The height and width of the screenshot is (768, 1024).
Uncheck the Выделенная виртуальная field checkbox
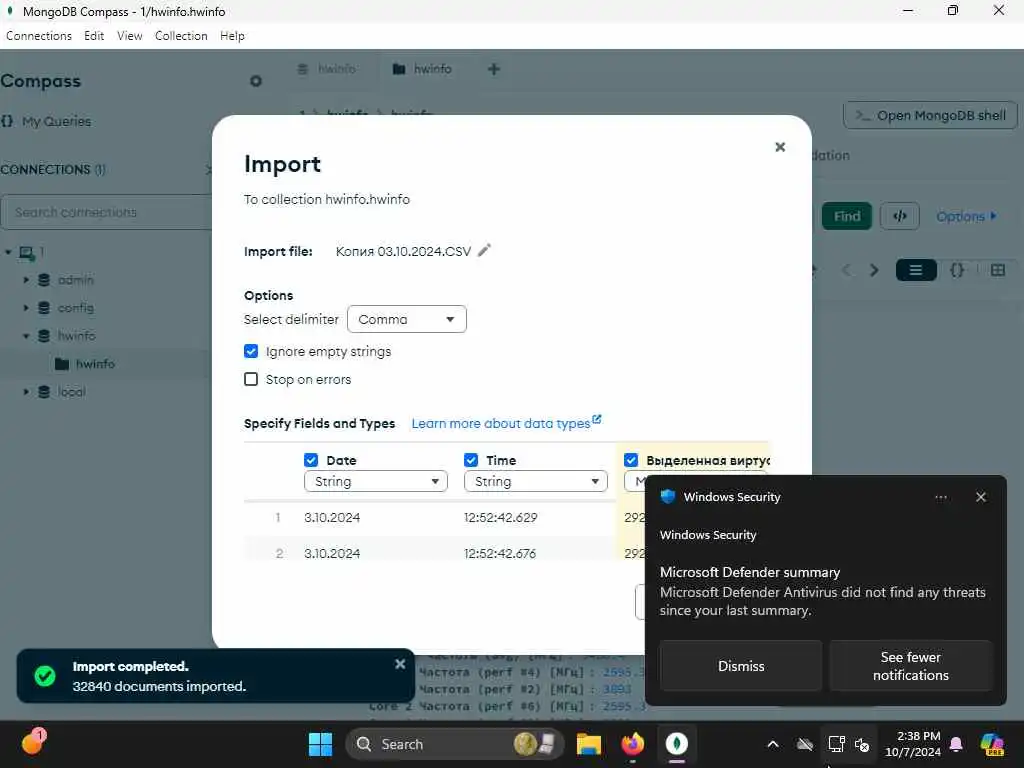pos(631,460)
